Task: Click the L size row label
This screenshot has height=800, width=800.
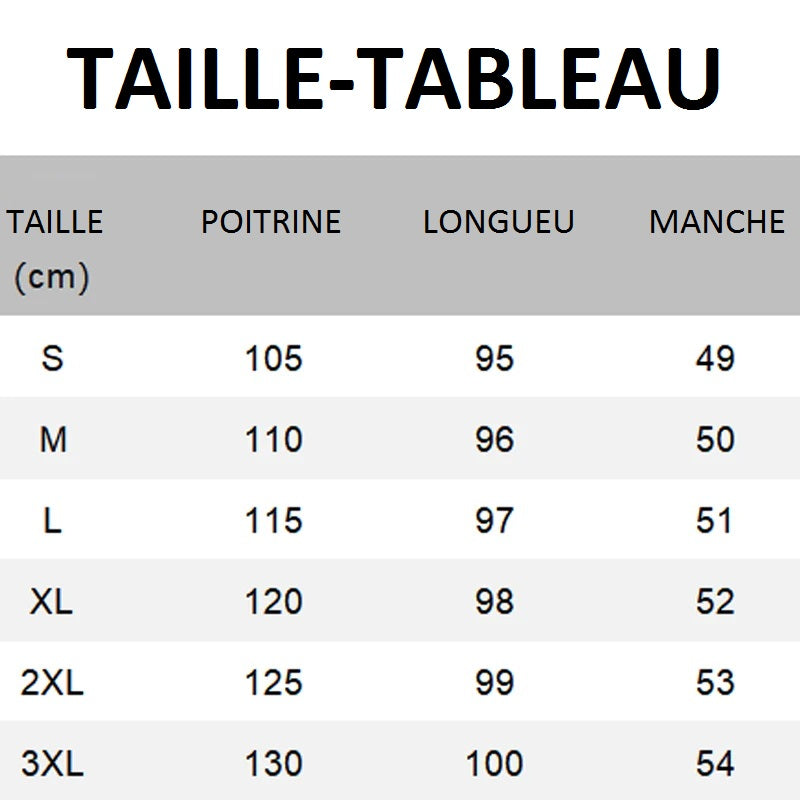Action: click(x=53, y=520)
